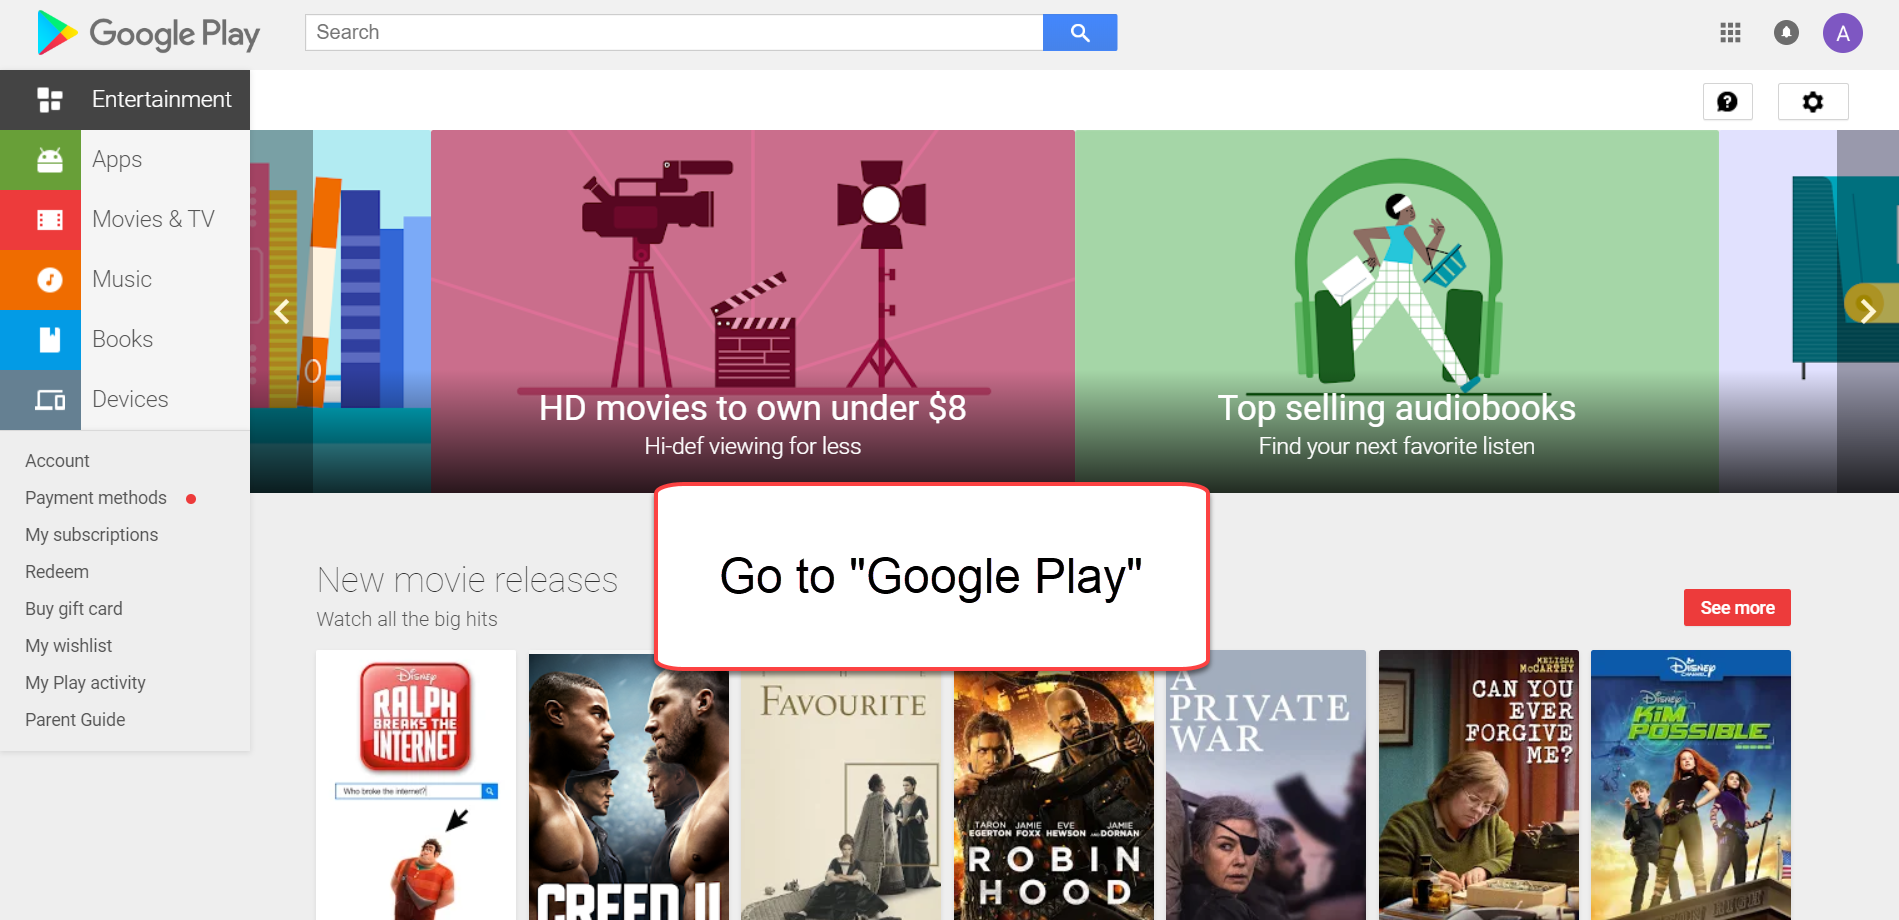Open Ralph Breaks the Internet poster
Viewport: 1899px width, 920px height.
(x=416, y=785)
